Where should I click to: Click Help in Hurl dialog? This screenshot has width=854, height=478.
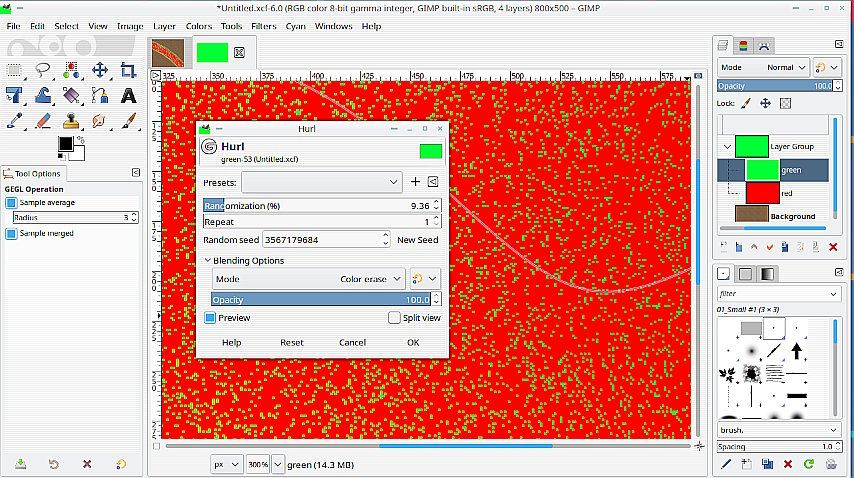click(231, 342)
